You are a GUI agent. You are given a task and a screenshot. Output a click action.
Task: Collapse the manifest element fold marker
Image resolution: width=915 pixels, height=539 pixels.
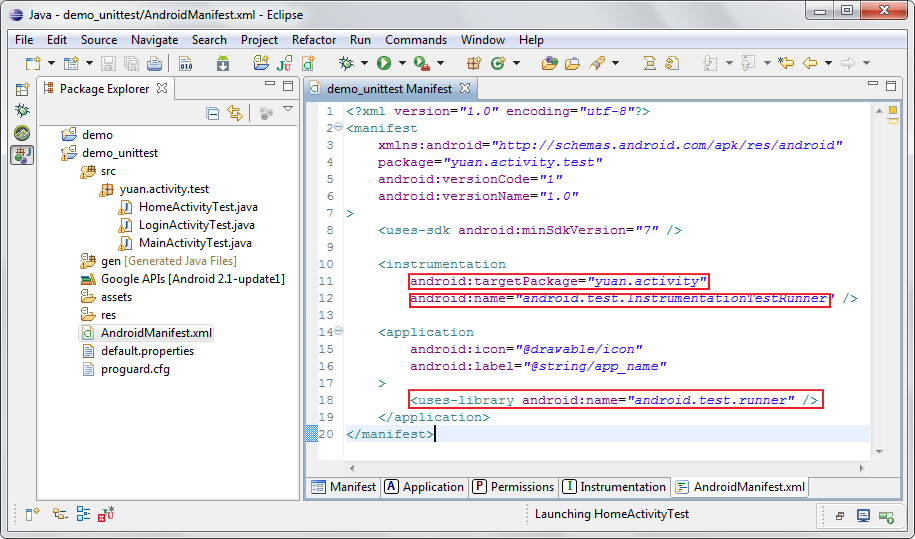(x=339, y=127)
